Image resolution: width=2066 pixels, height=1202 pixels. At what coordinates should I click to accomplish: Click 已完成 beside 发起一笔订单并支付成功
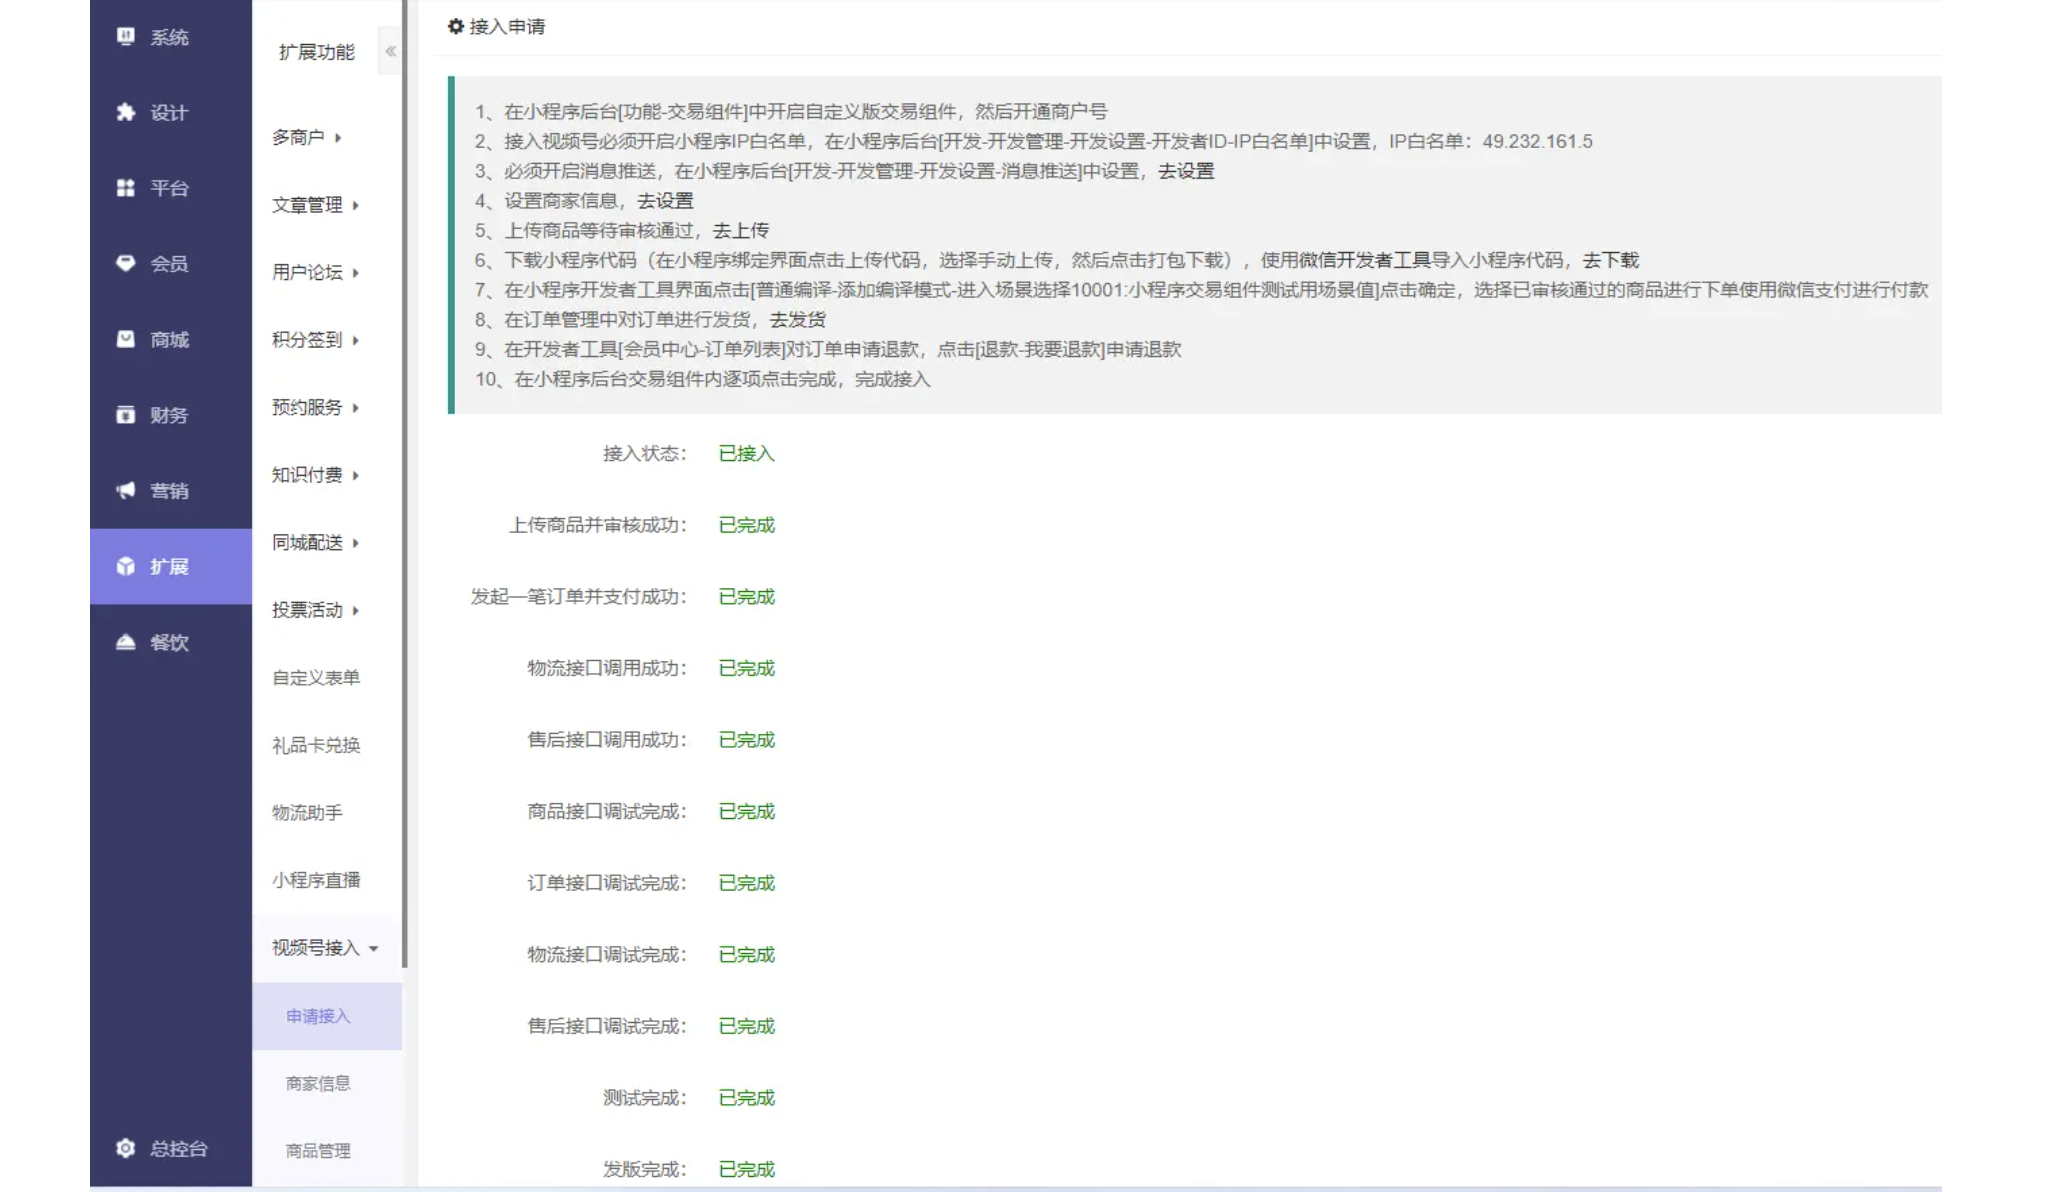pos(746,597)
